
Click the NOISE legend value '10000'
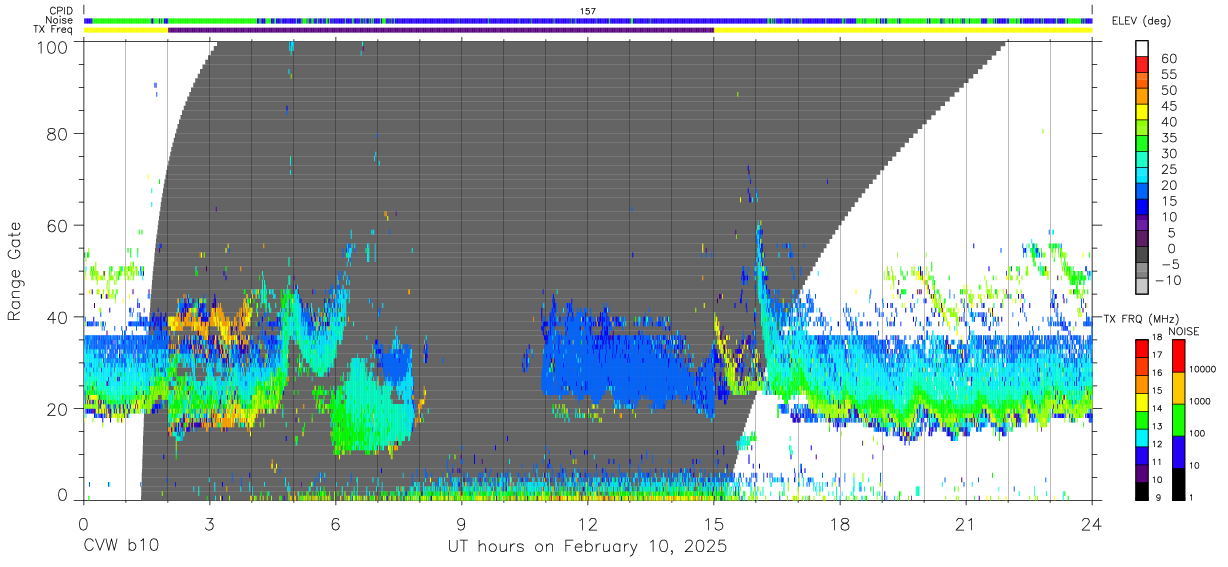point(1203,370)
